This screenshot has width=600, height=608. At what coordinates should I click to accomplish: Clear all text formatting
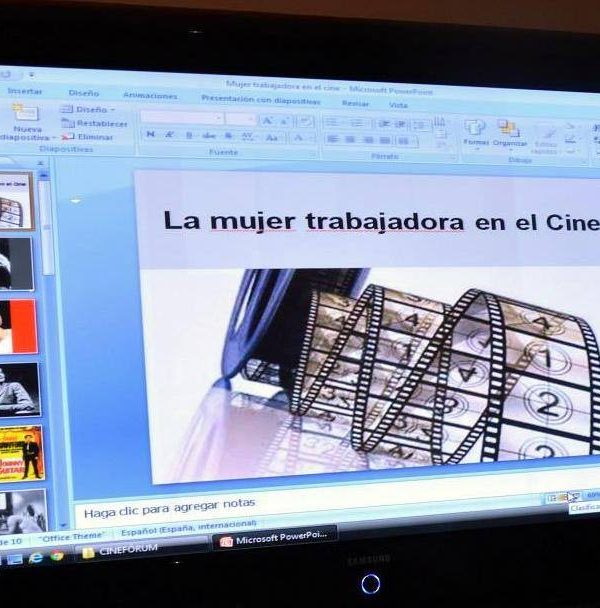pos(305,122)
